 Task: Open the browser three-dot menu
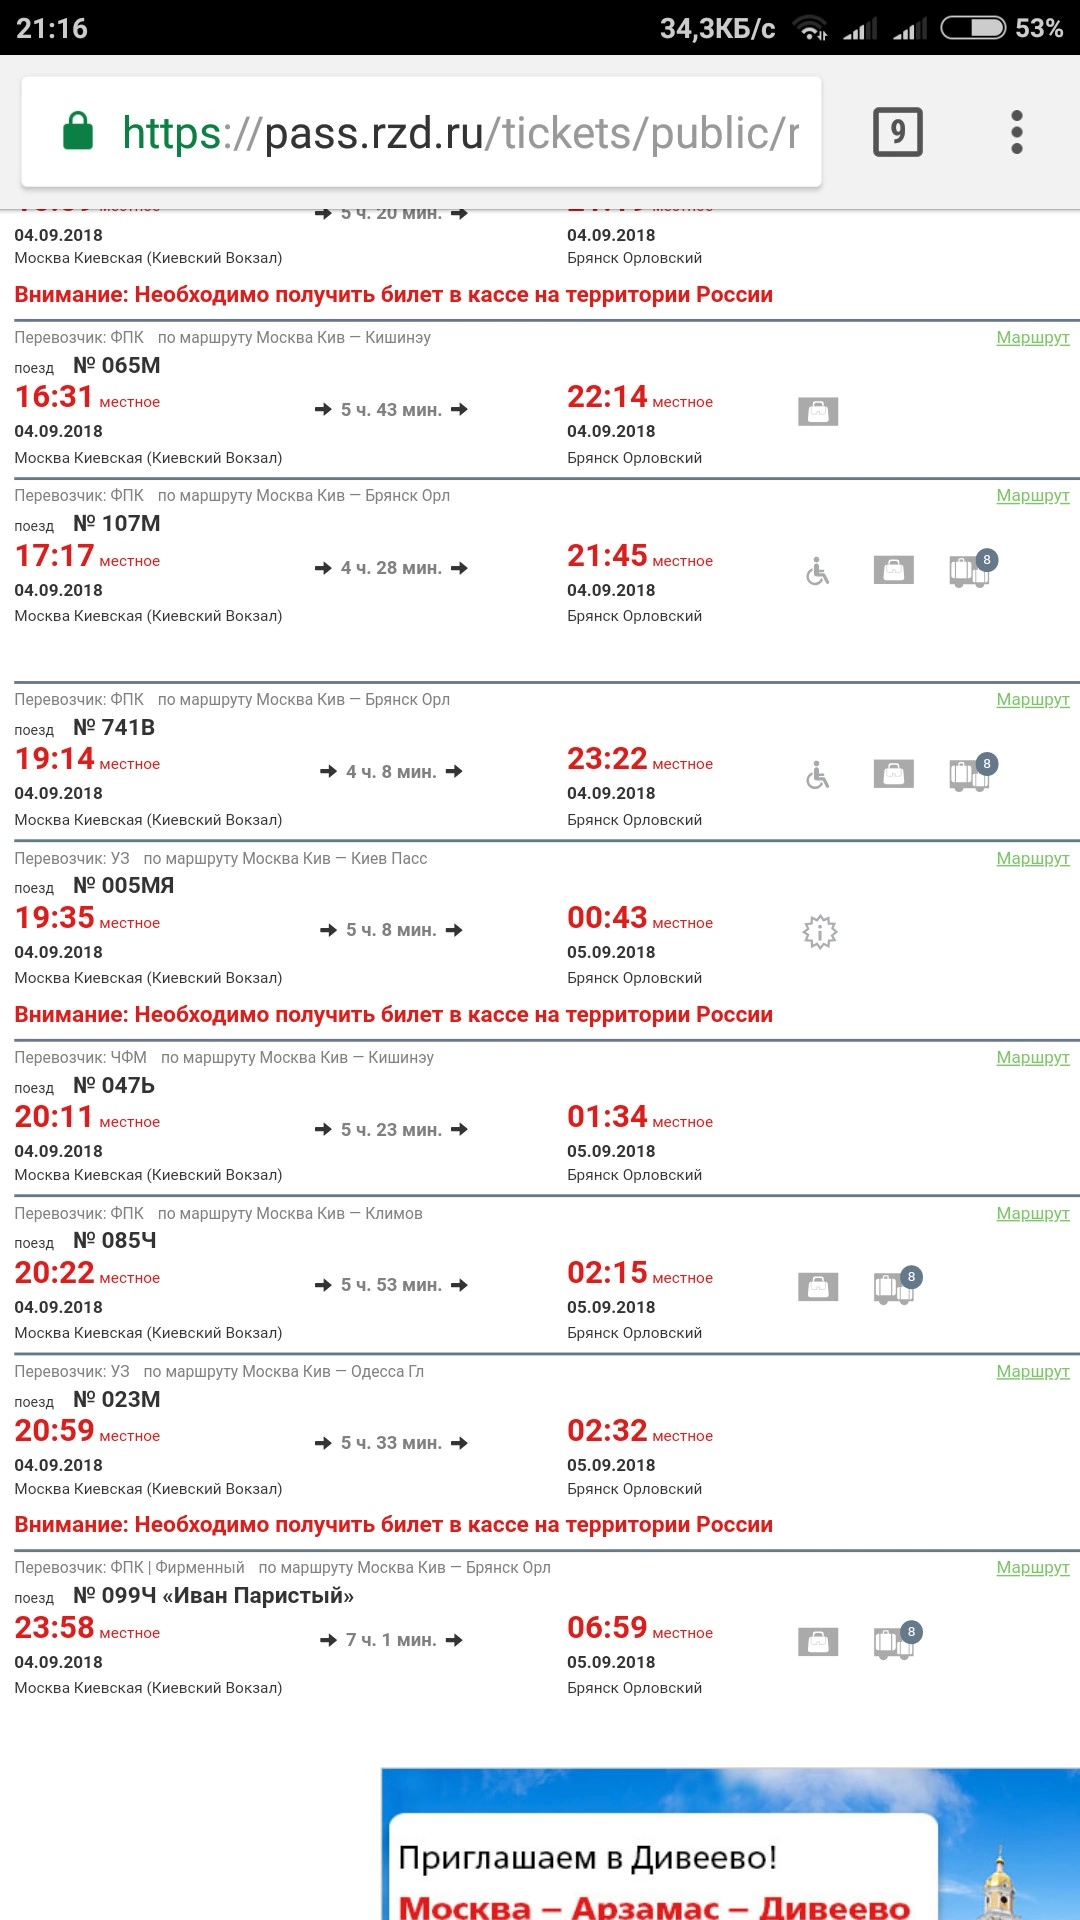coord(1016,132)
